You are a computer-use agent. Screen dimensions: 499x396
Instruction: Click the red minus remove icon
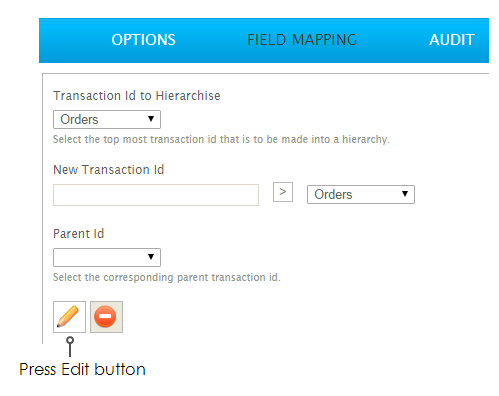click(106, 317)
